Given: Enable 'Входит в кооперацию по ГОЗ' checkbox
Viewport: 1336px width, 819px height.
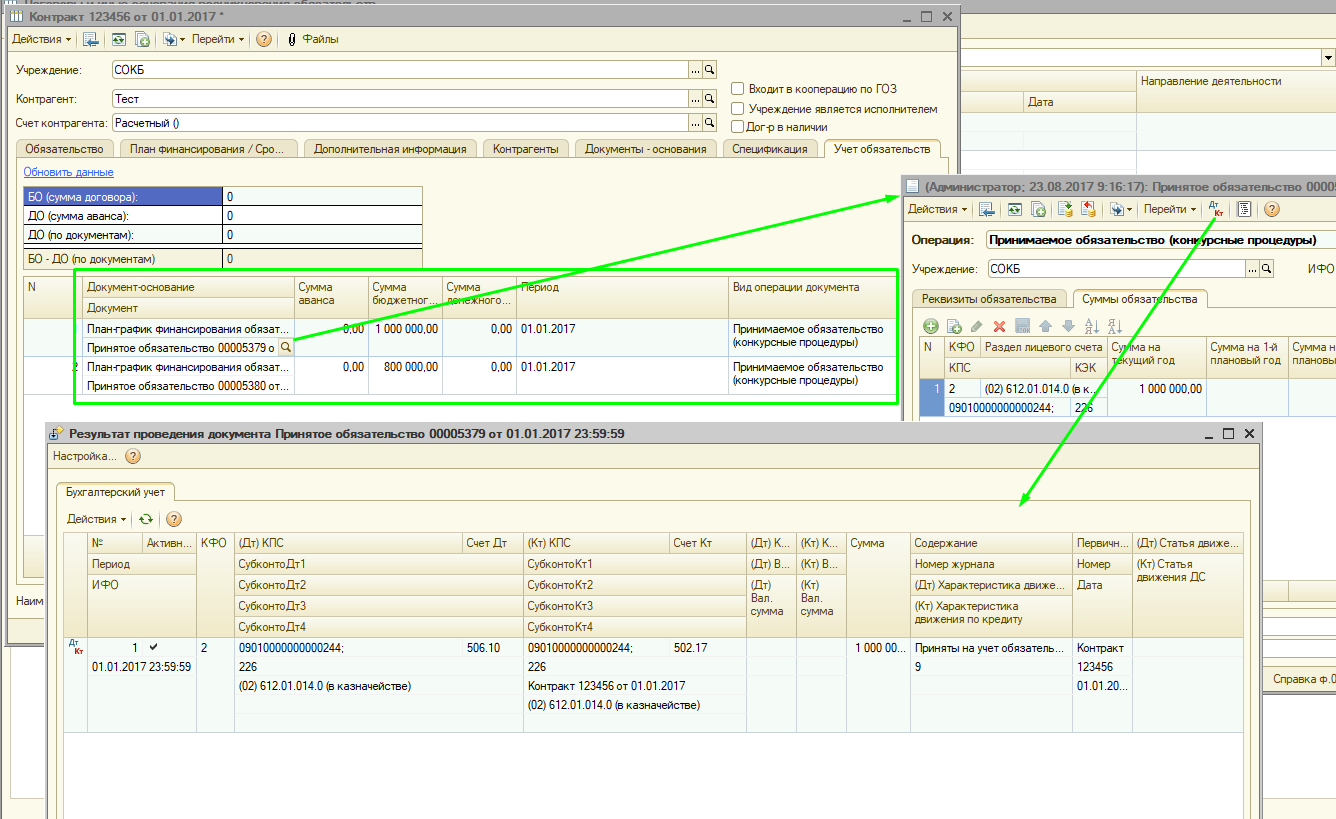Looking at the screenshot, I should click(x=738, y=89).
